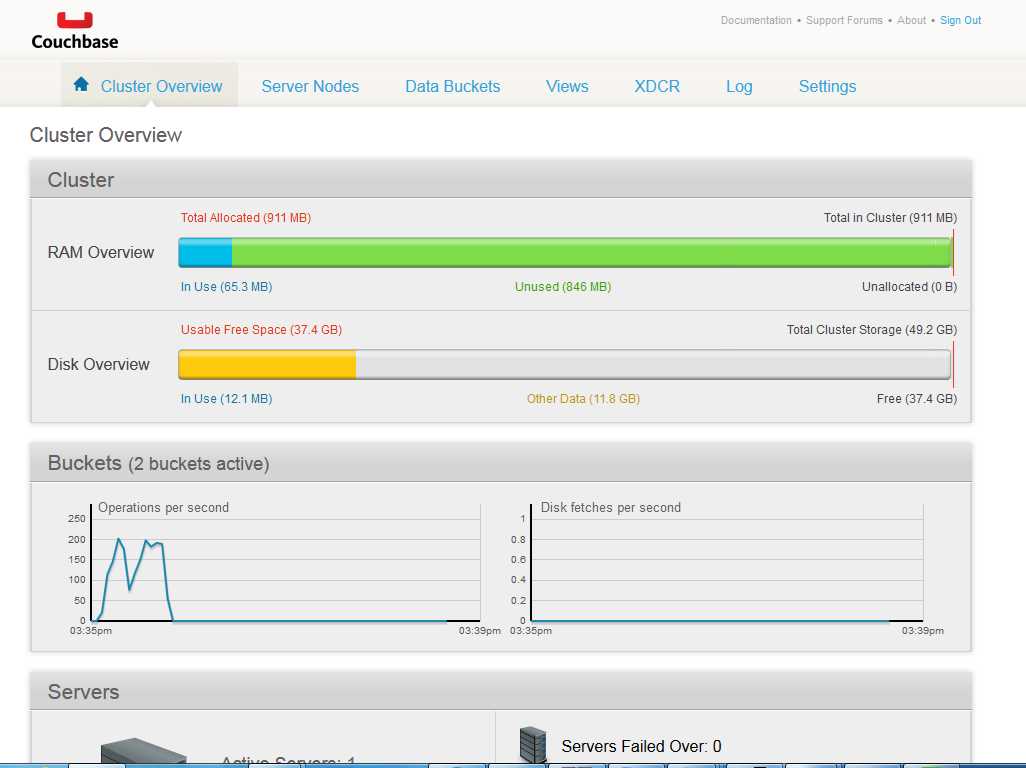The width and height of the screenshot is (1026, 768).
Task: Open the Documentation link
Action: pos(756,20)
